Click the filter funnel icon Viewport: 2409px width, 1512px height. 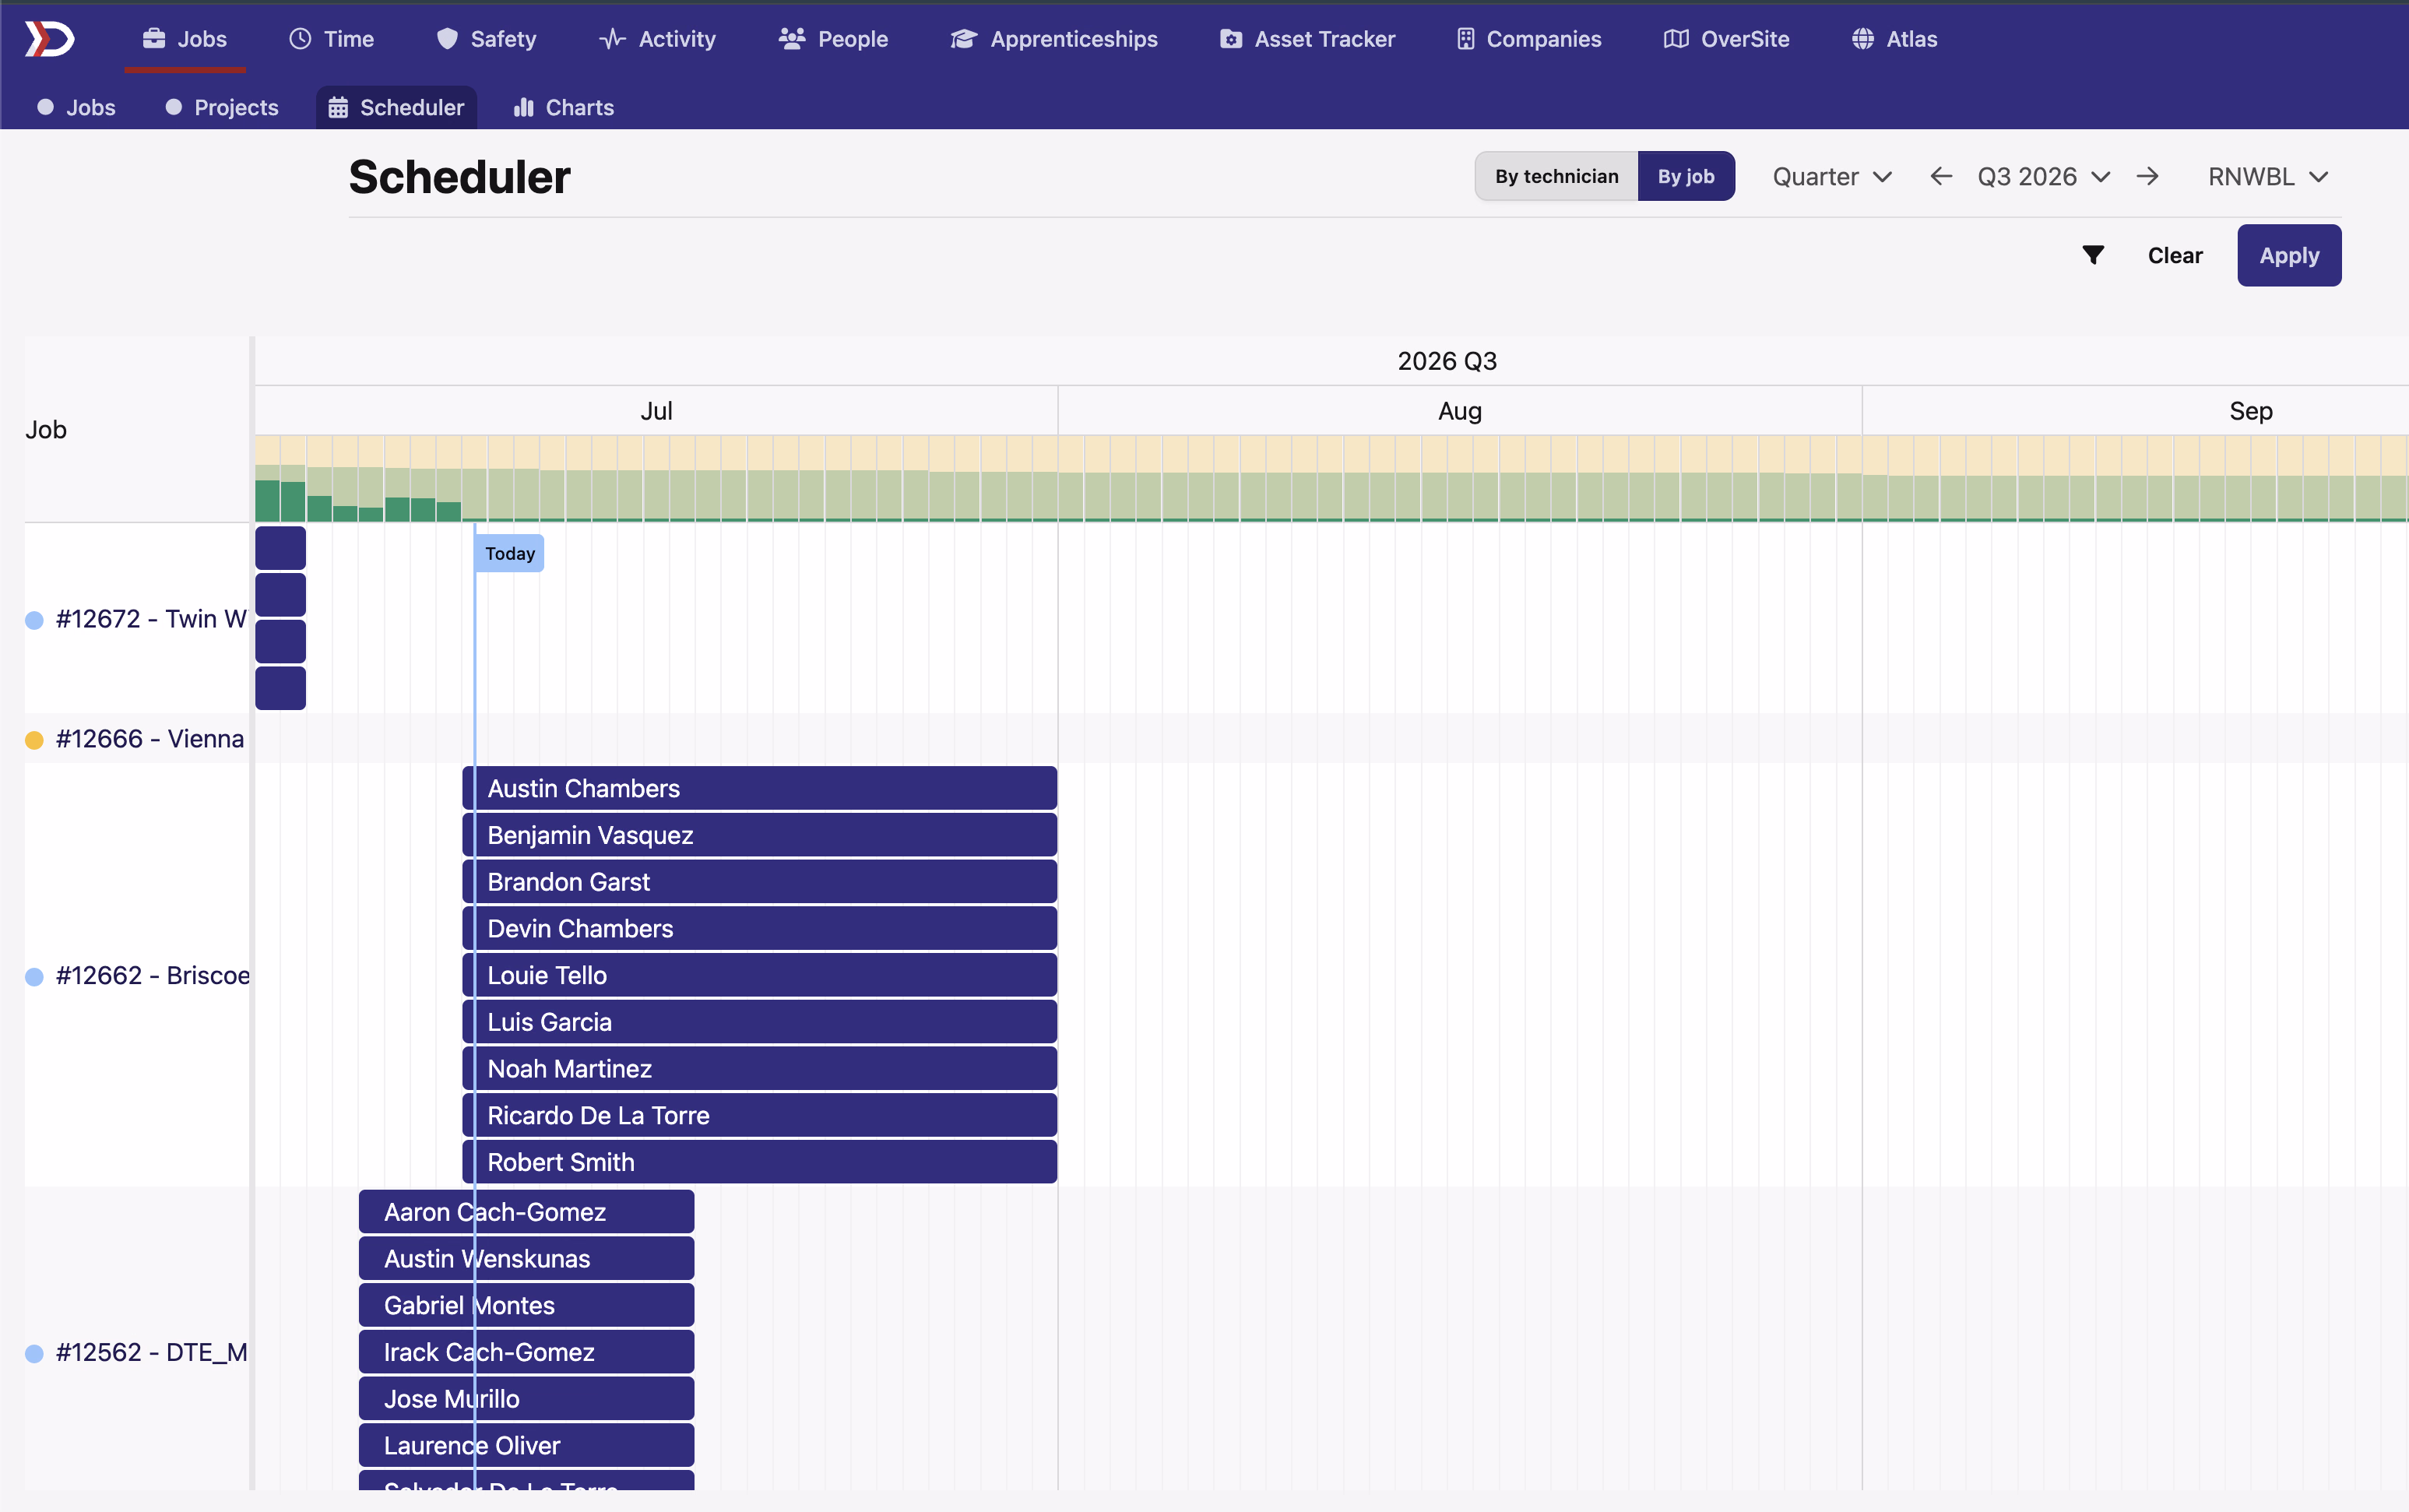[x=2093, y=255]
